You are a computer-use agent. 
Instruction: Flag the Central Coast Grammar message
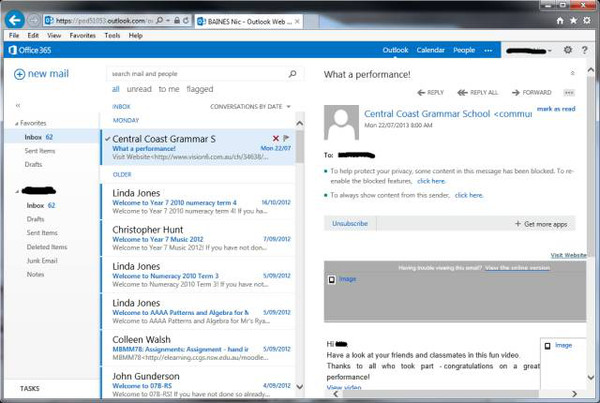(x=287, y=138)
